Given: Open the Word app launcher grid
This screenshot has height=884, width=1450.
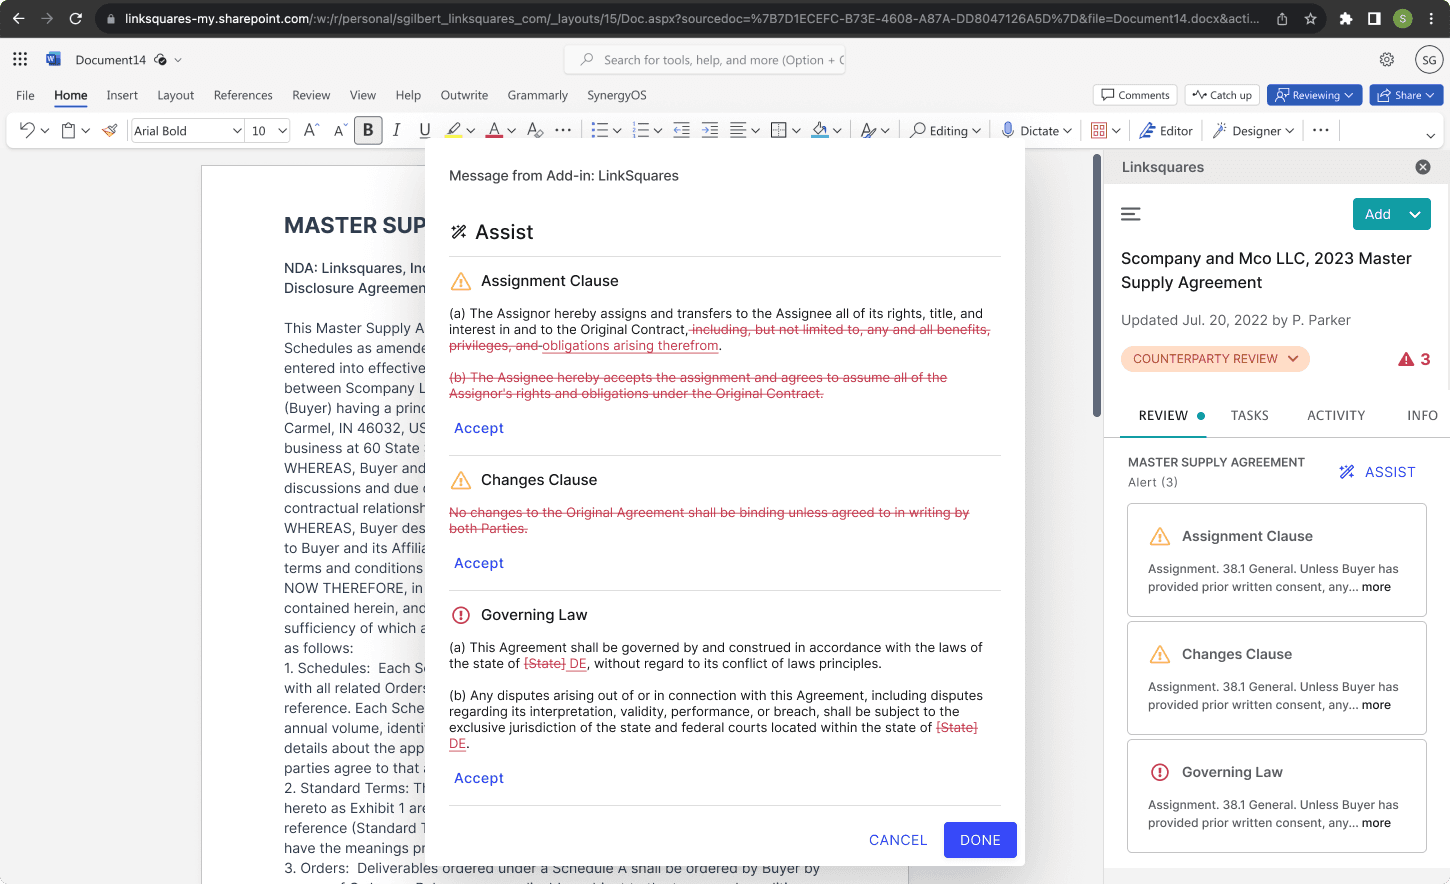Looking at the screenshot, I should [x=20, y=59].
